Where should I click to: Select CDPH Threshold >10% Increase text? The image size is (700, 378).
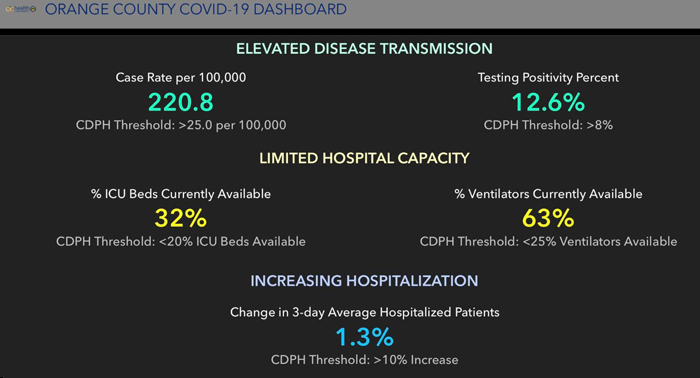pyautogui.click(x=364, y=360)
